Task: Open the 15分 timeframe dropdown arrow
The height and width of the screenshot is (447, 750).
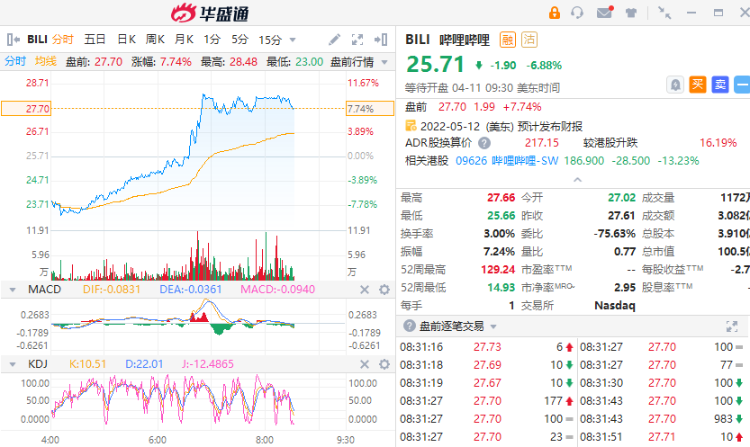Action: click(293, 40)
